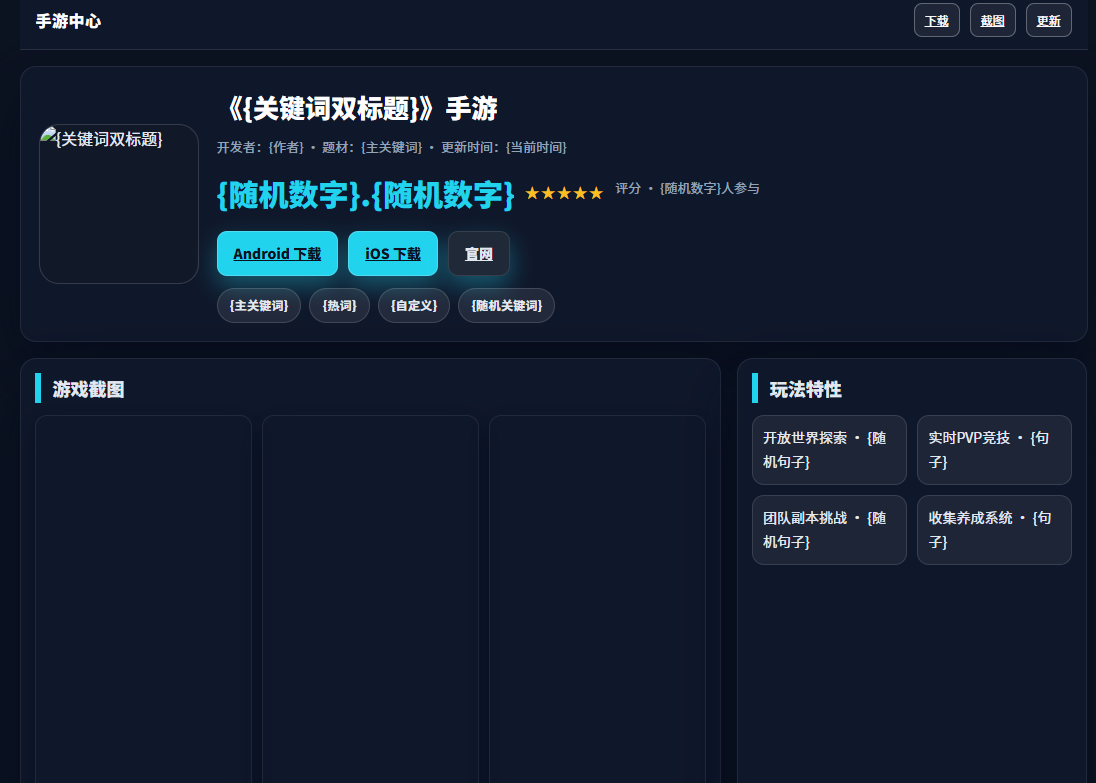Open the 截图 navigation link
The height and width of the screenshot is (783, 1096).
[x=992, y=20]
